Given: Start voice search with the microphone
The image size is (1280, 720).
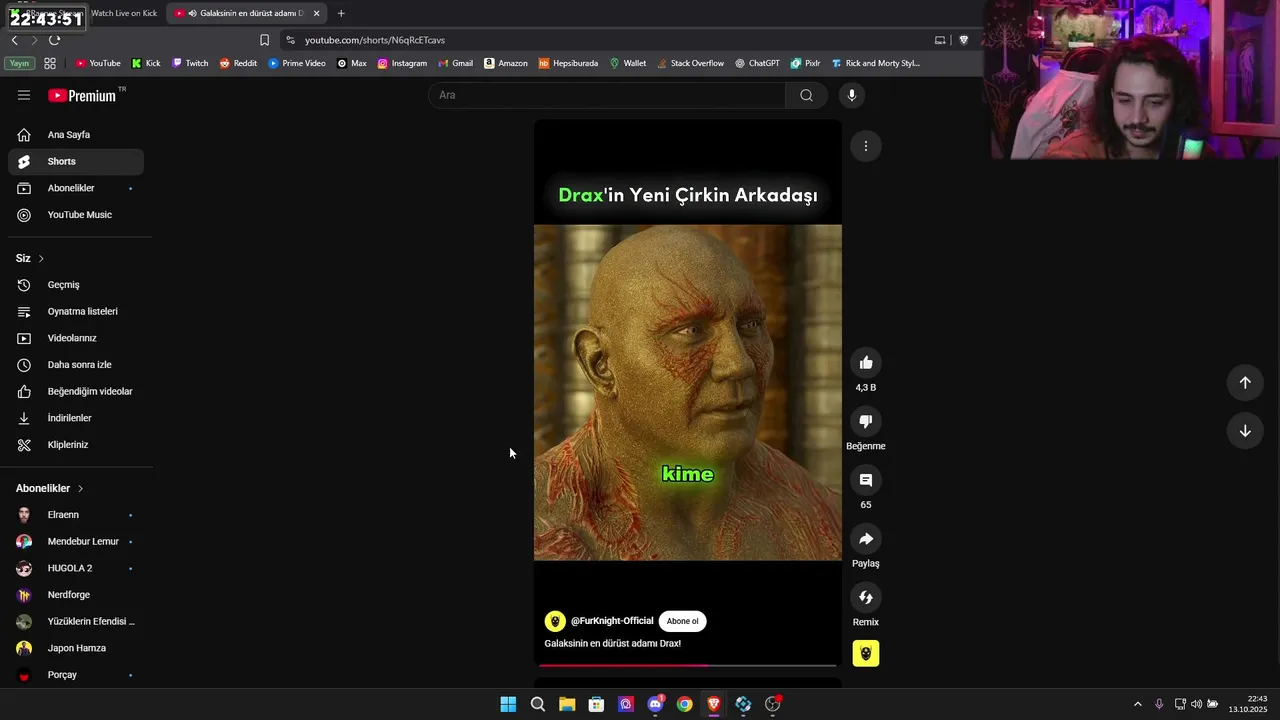Looking at the screenshot, I should tap(852, 95).
